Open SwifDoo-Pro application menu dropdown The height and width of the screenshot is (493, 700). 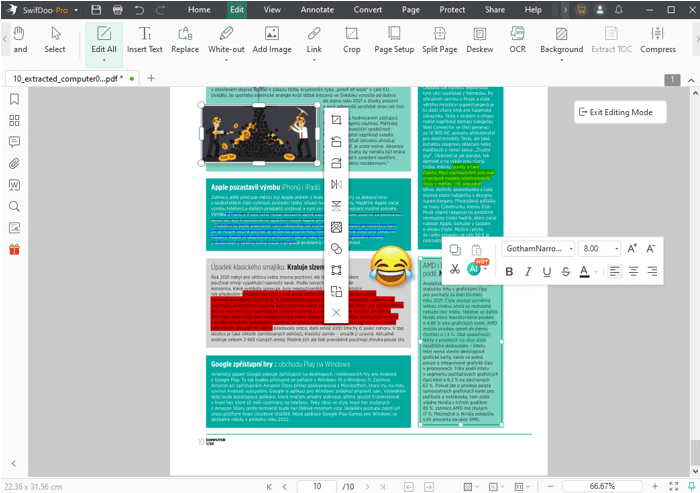pyautogui.click(x=76, y=10)
